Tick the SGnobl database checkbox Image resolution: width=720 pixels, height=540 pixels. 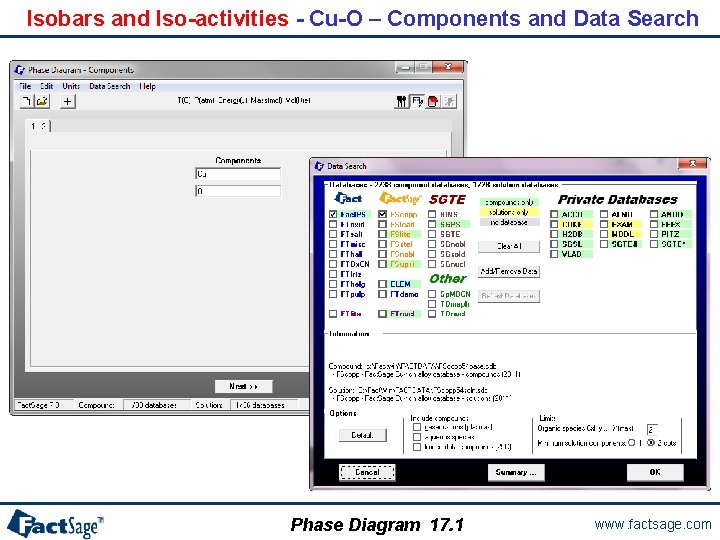(x=432, y=244)
